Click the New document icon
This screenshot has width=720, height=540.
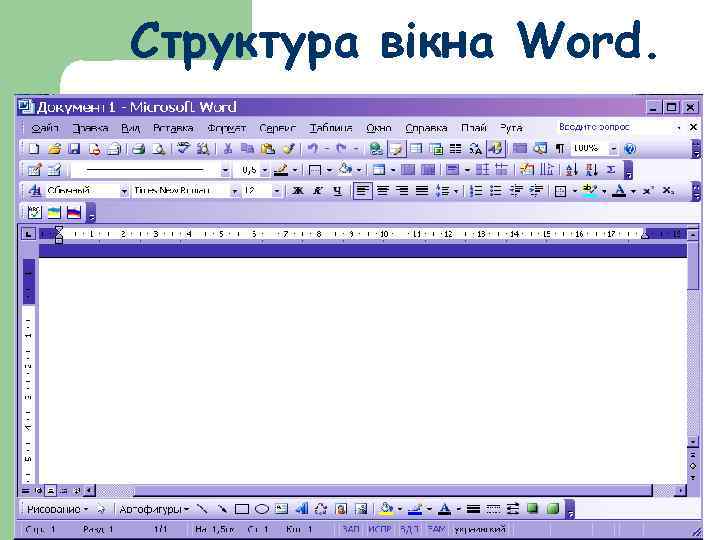coord(34,149)
